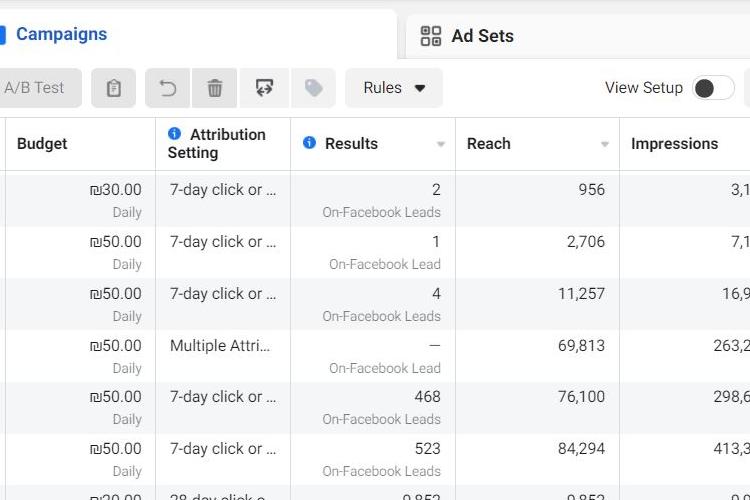Click the Impressions column header

[x=674, y=144]
